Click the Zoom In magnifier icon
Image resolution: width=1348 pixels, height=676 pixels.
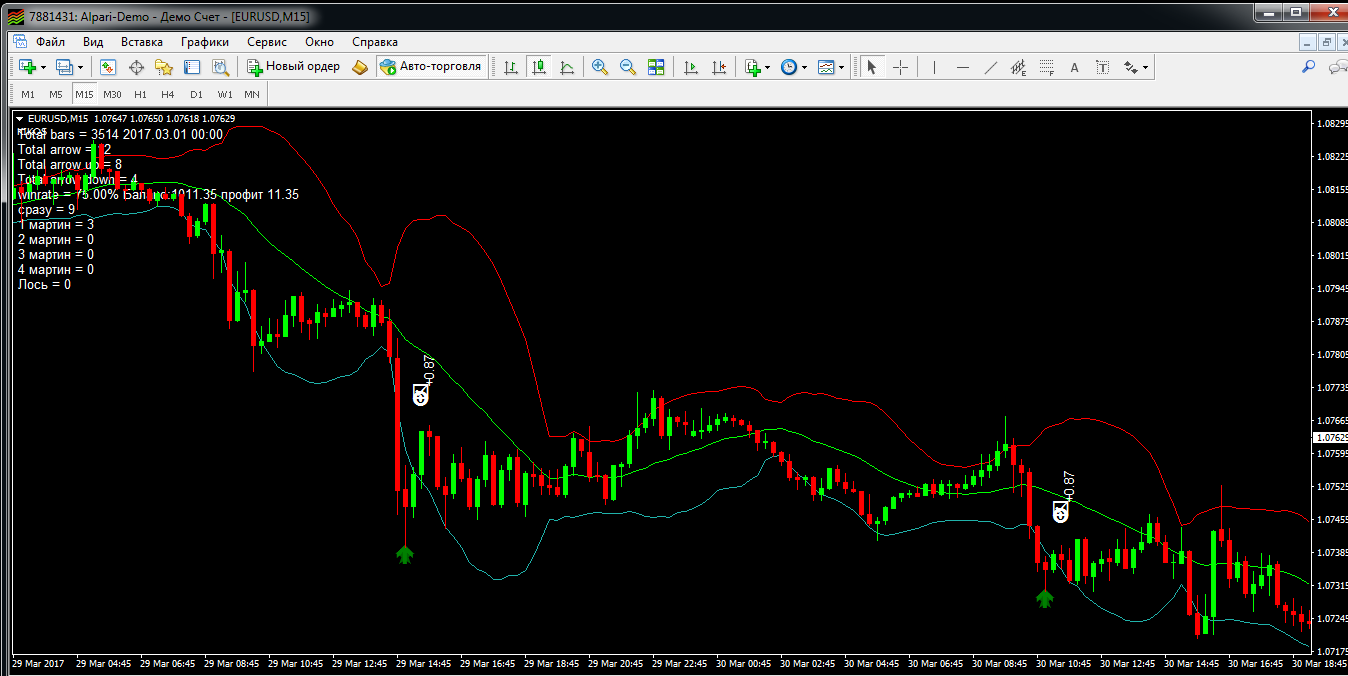coord(600,67)
